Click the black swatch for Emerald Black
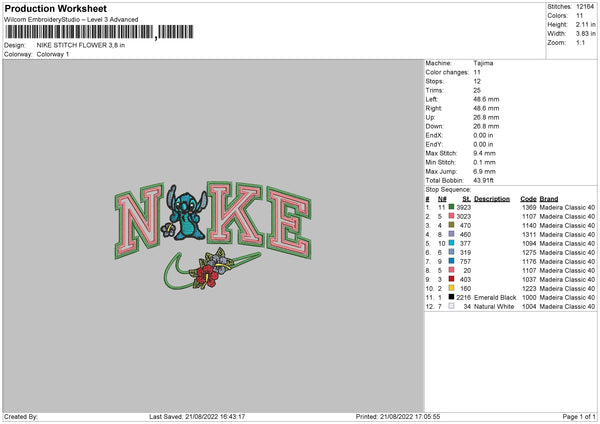The width and height of the screenshot is (600, 424). 452,297
